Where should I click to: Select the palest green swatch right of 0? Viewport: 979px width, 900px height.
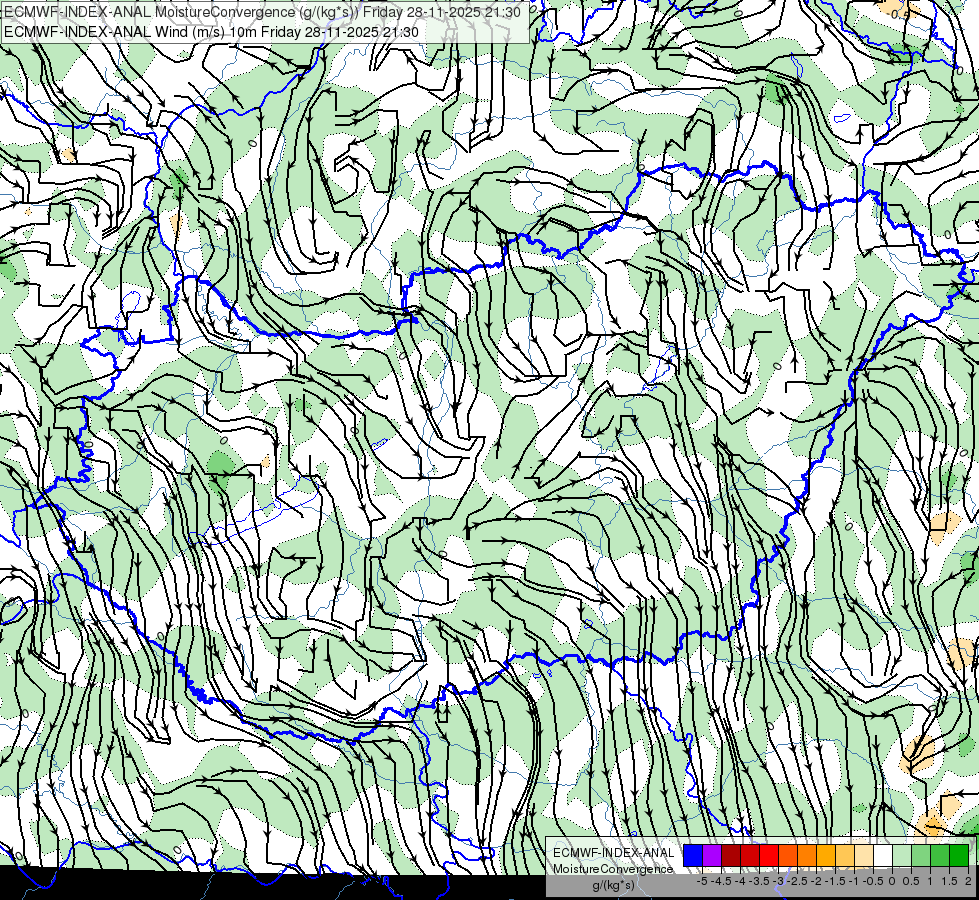pos(902,855)
